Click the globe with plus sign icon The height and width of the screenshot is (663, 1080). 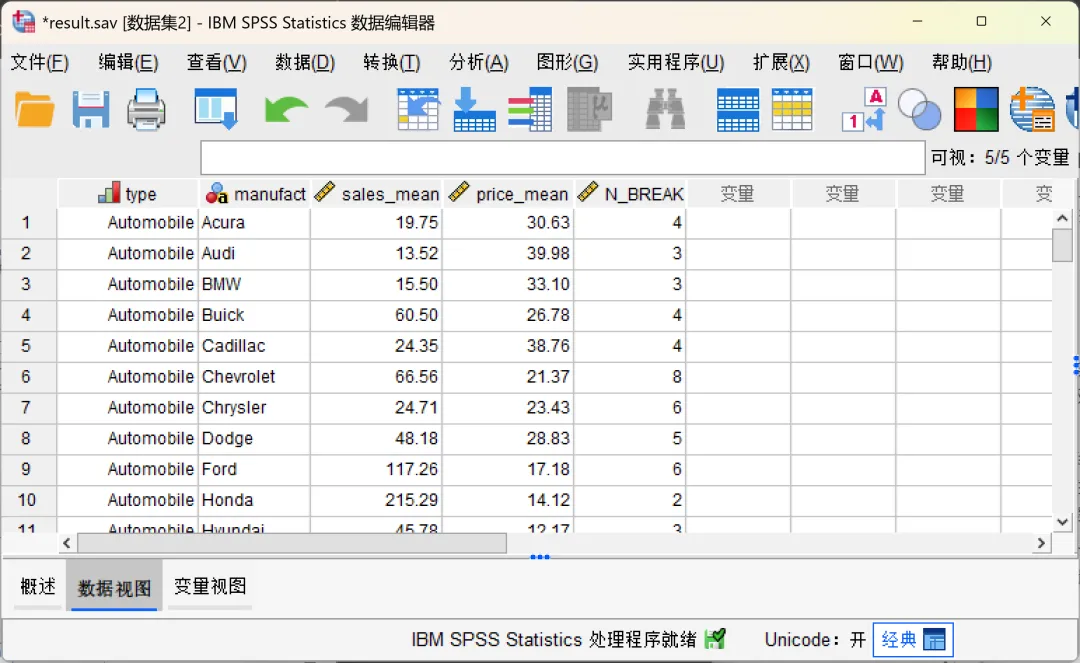click(x=1032, y=109)
